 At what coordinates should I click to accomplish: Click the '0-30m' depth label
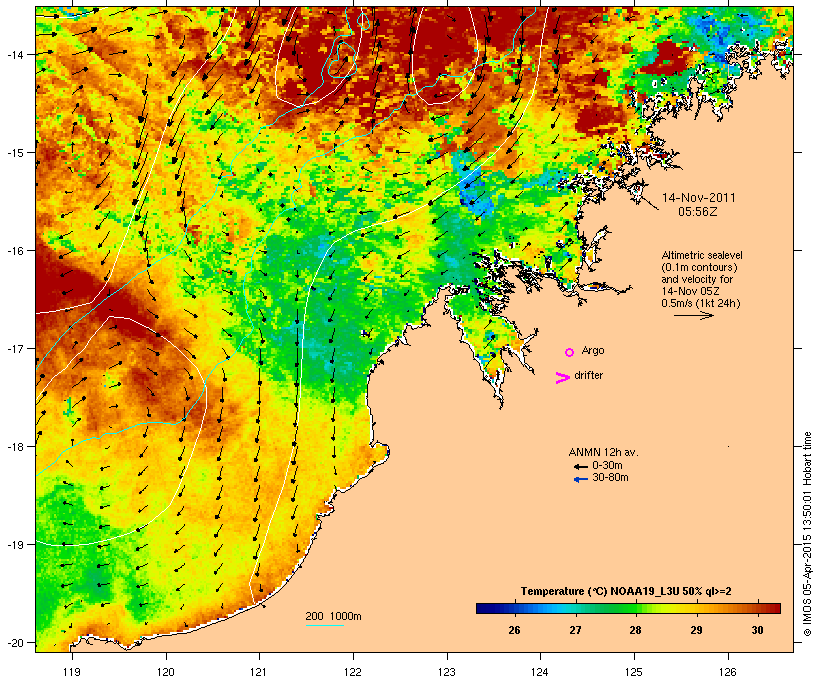coord(607,465)
